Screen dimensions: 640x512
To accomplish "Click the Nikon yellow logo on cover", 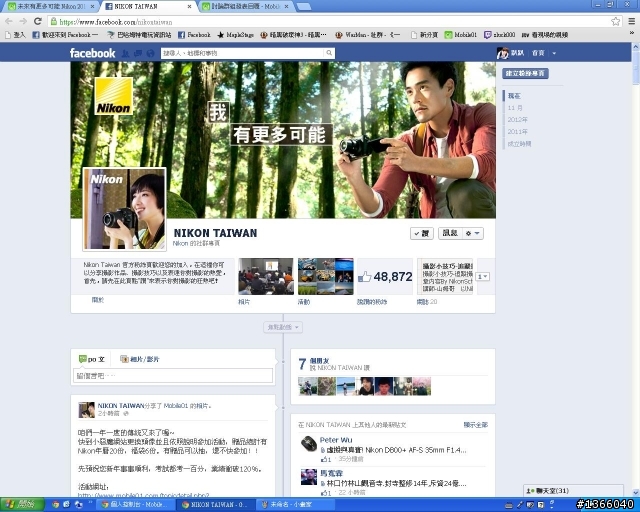I will click(x=113, y=96).
